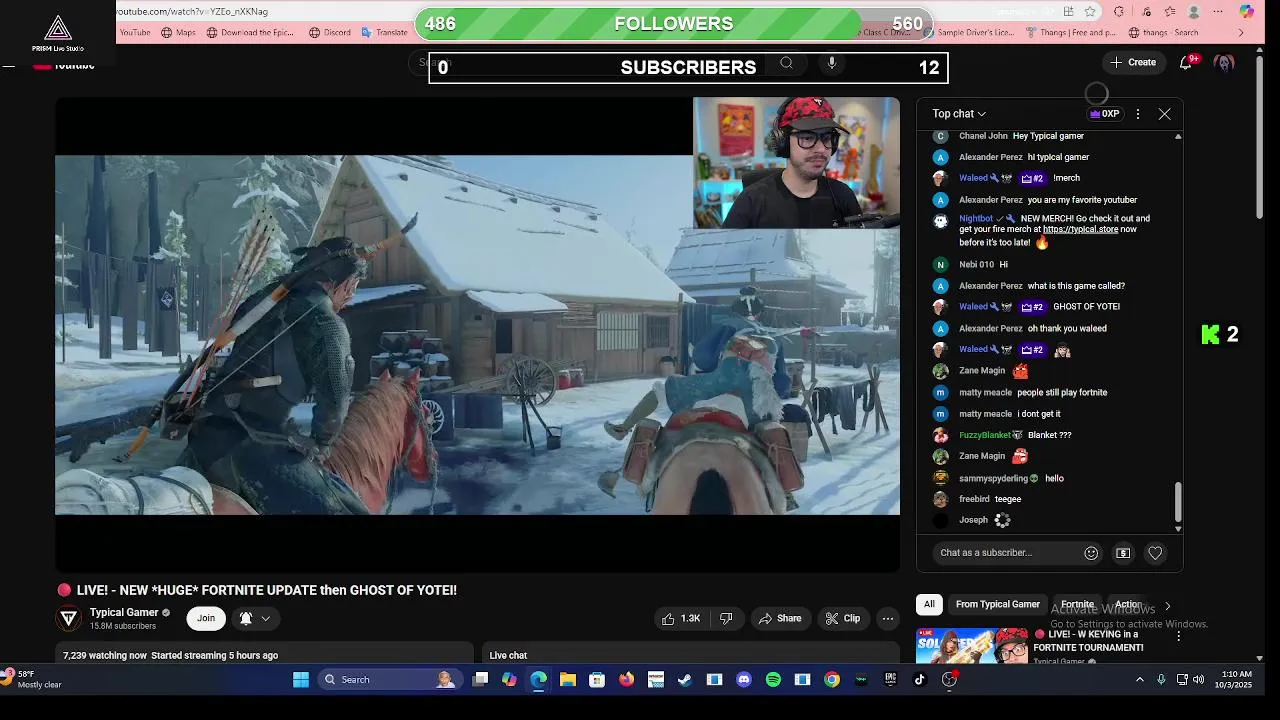Screen dimensions: 1280x720
Task: Click Typical Gamer channel avatar
Action: 68,618
